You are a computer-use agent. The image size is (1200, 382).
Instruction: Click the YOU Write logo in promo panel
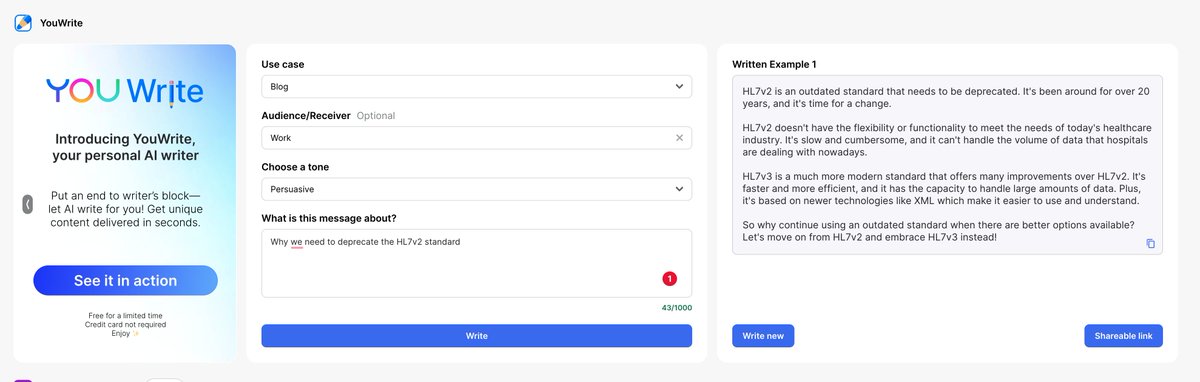click(x=125, y=93)
